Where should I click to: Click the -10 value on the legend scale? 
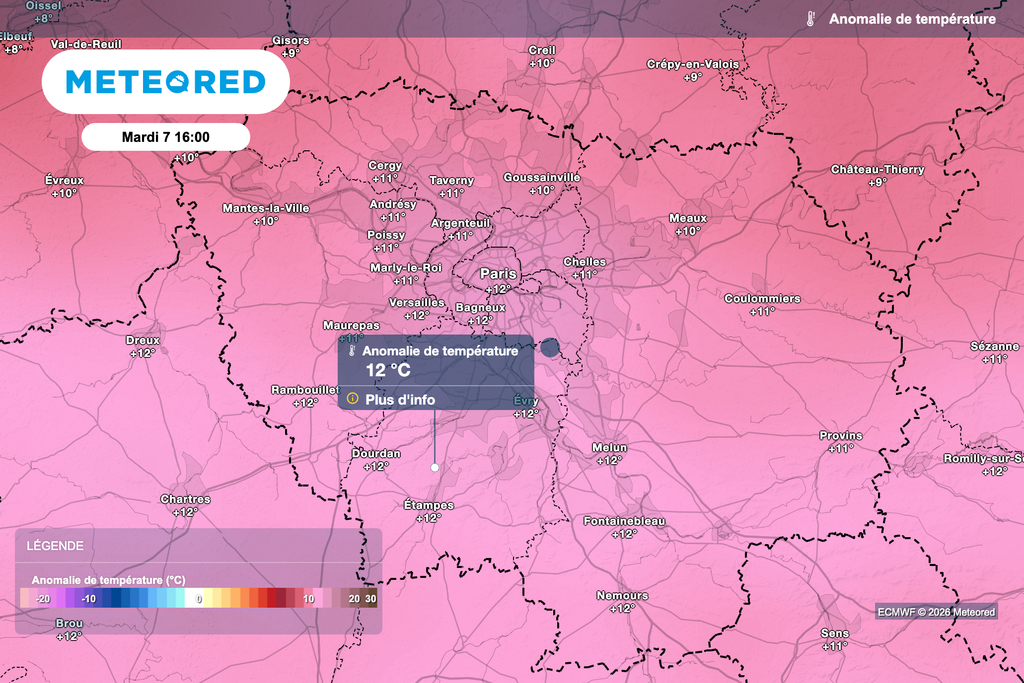click(x=89, y=599)
